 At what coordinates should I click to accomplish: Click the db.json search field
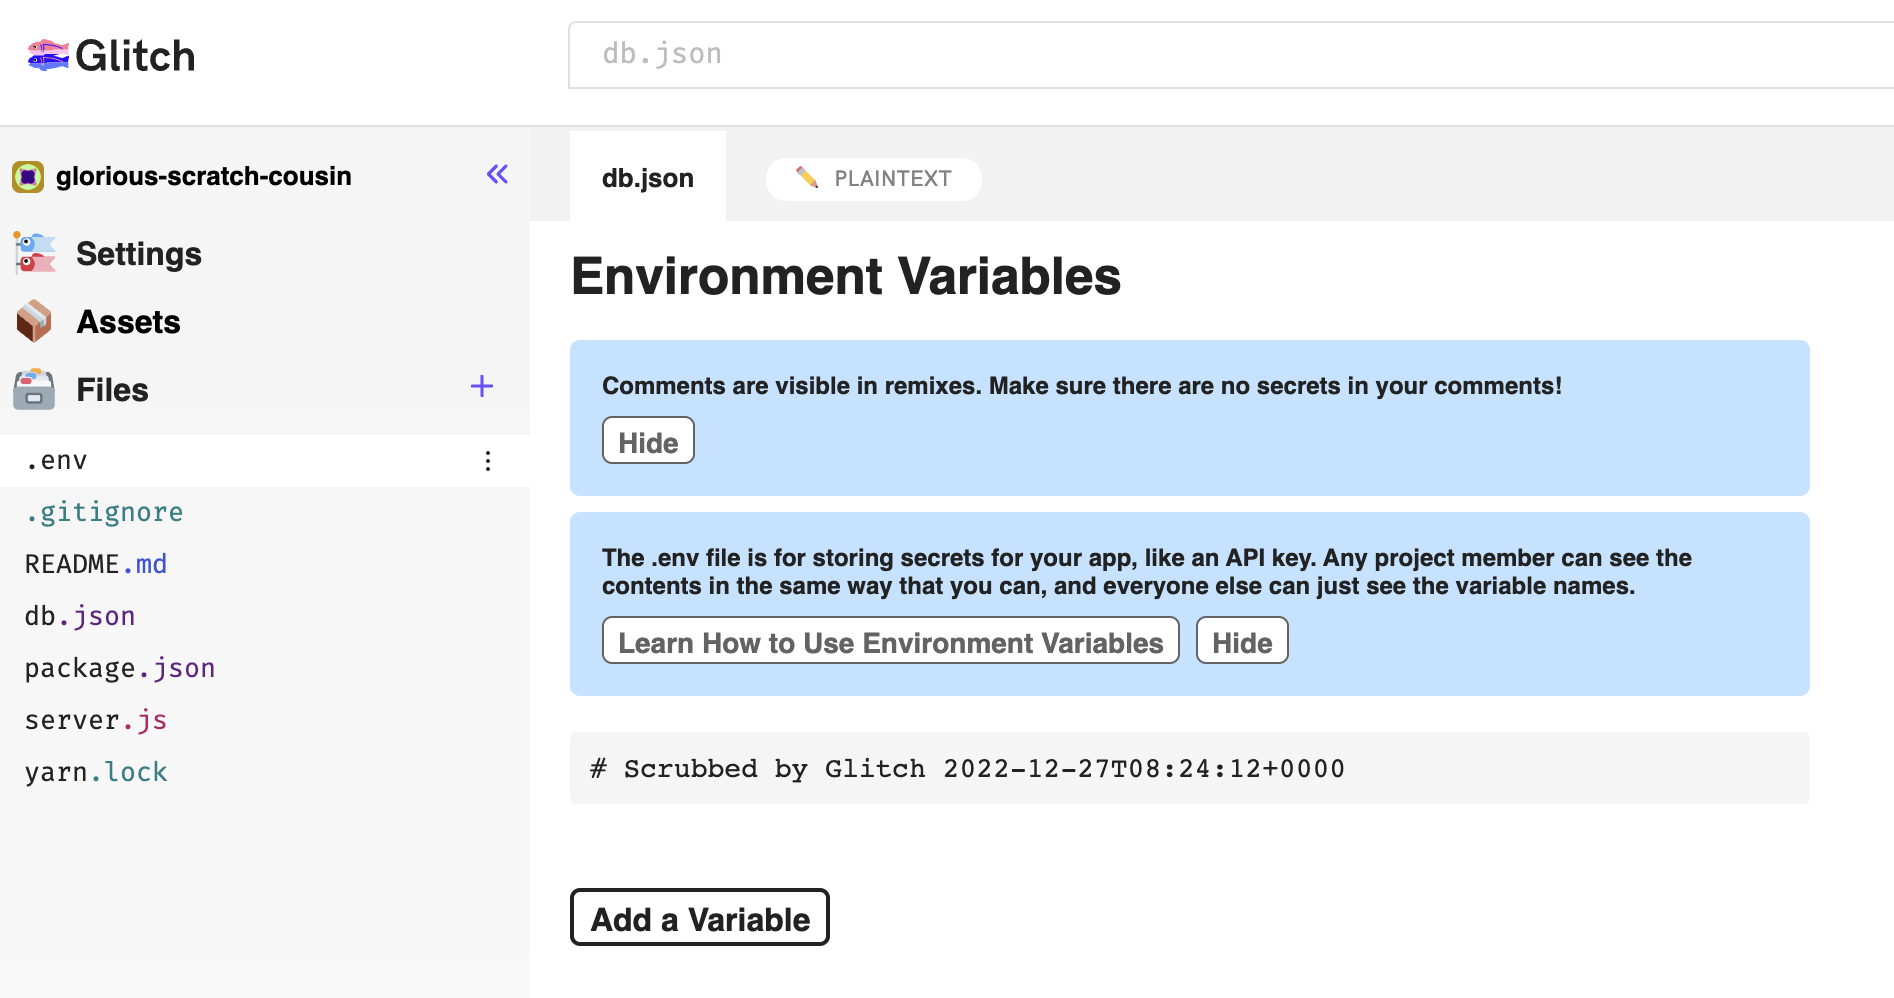pos(1231,55)
